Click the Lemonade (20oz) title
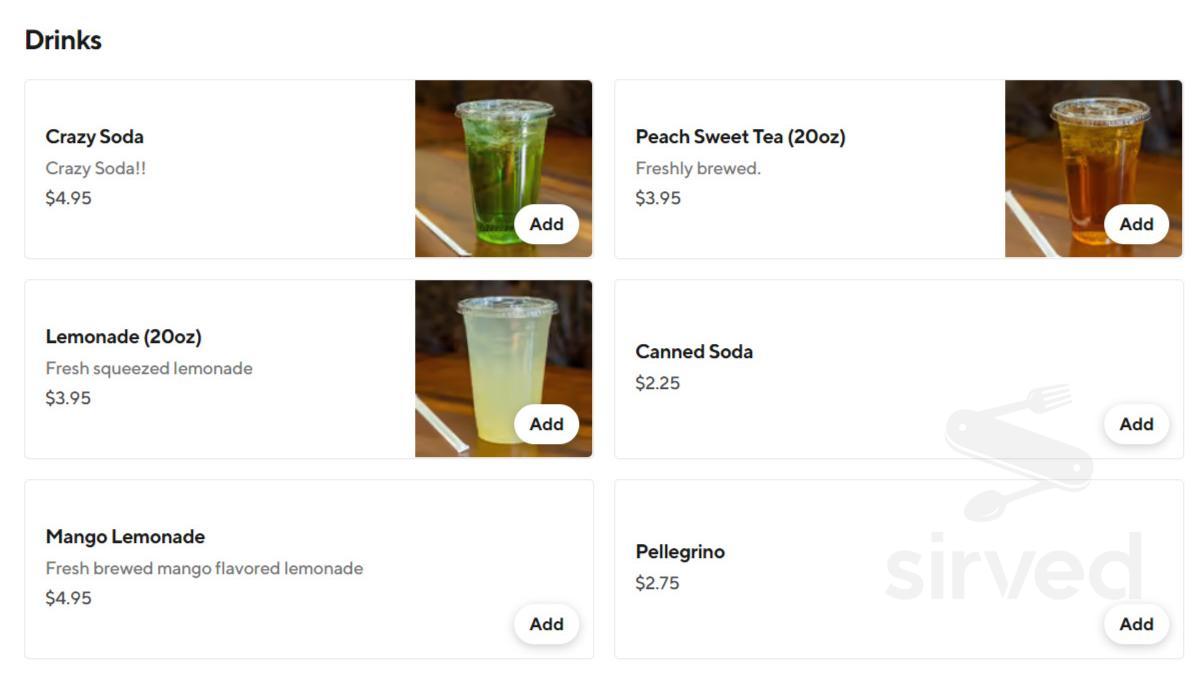The height and width of the screenshot is (674, 1198). (124, 337)
